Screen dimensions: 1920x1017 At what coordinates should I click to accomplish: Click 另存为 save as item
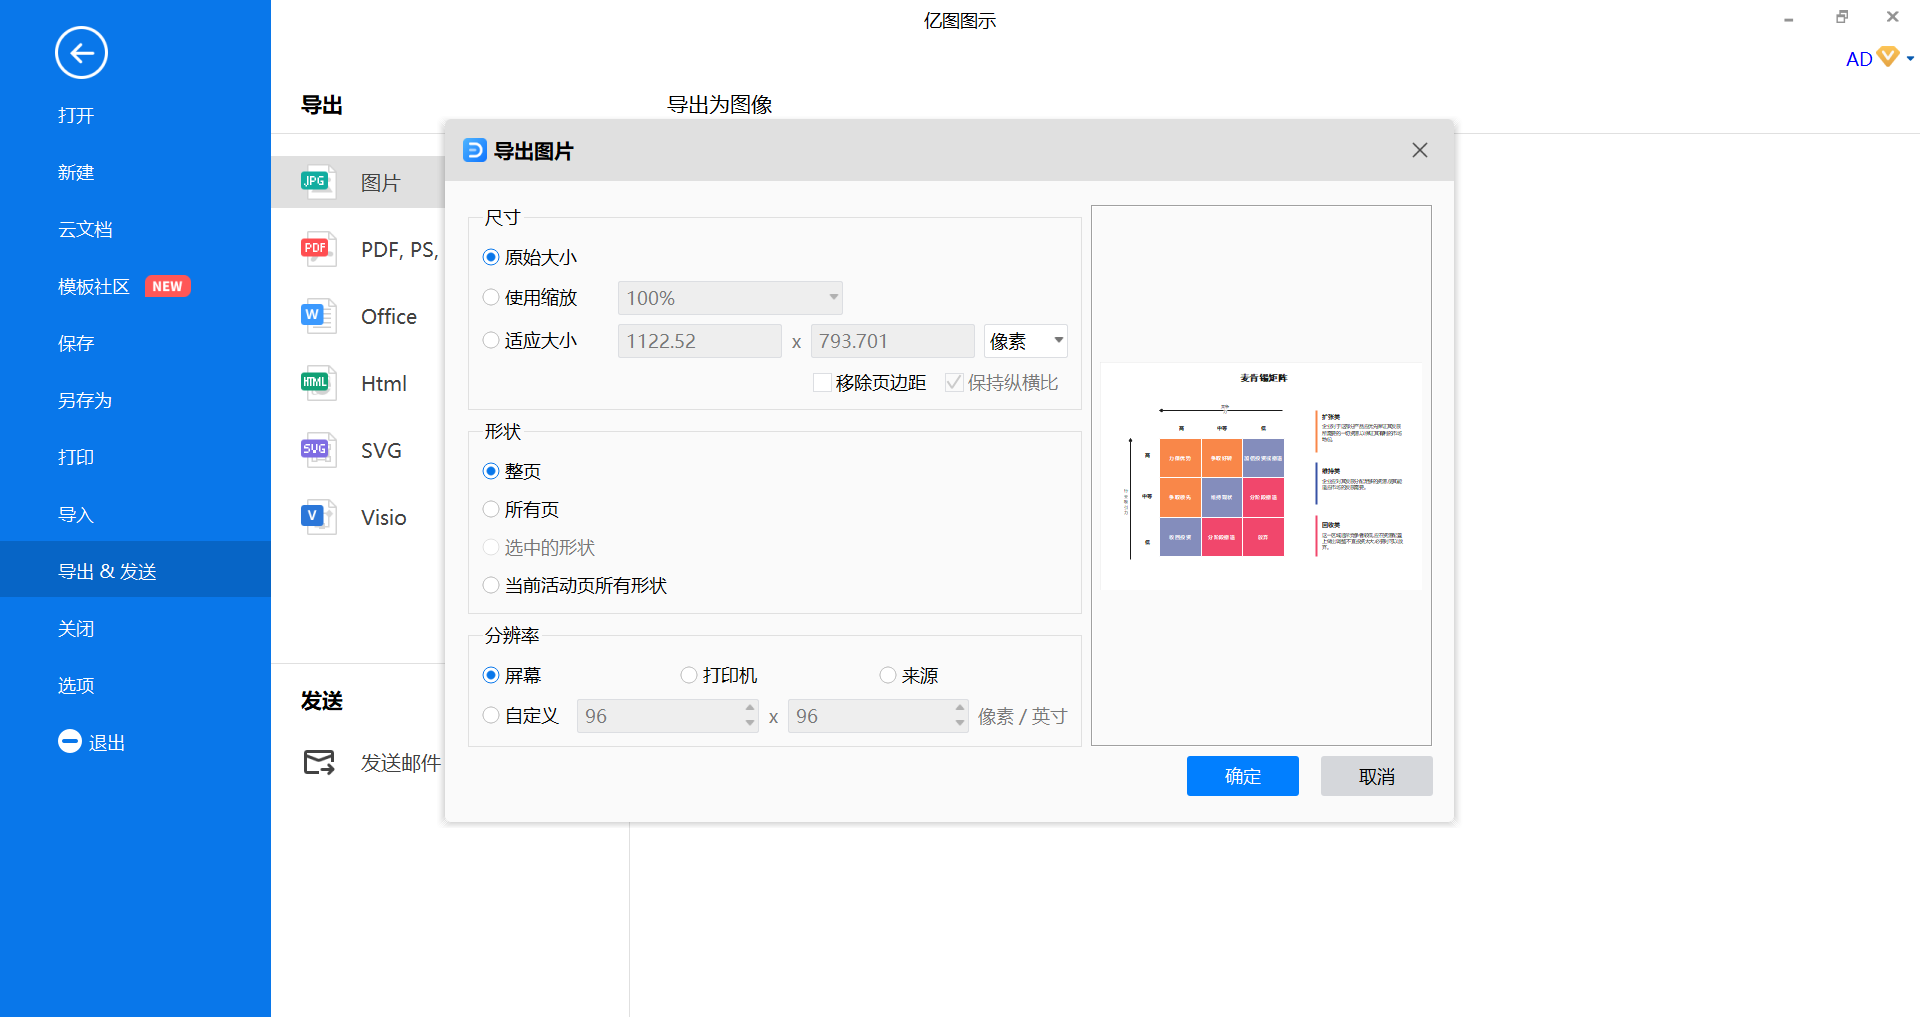[x=85, y=400]
